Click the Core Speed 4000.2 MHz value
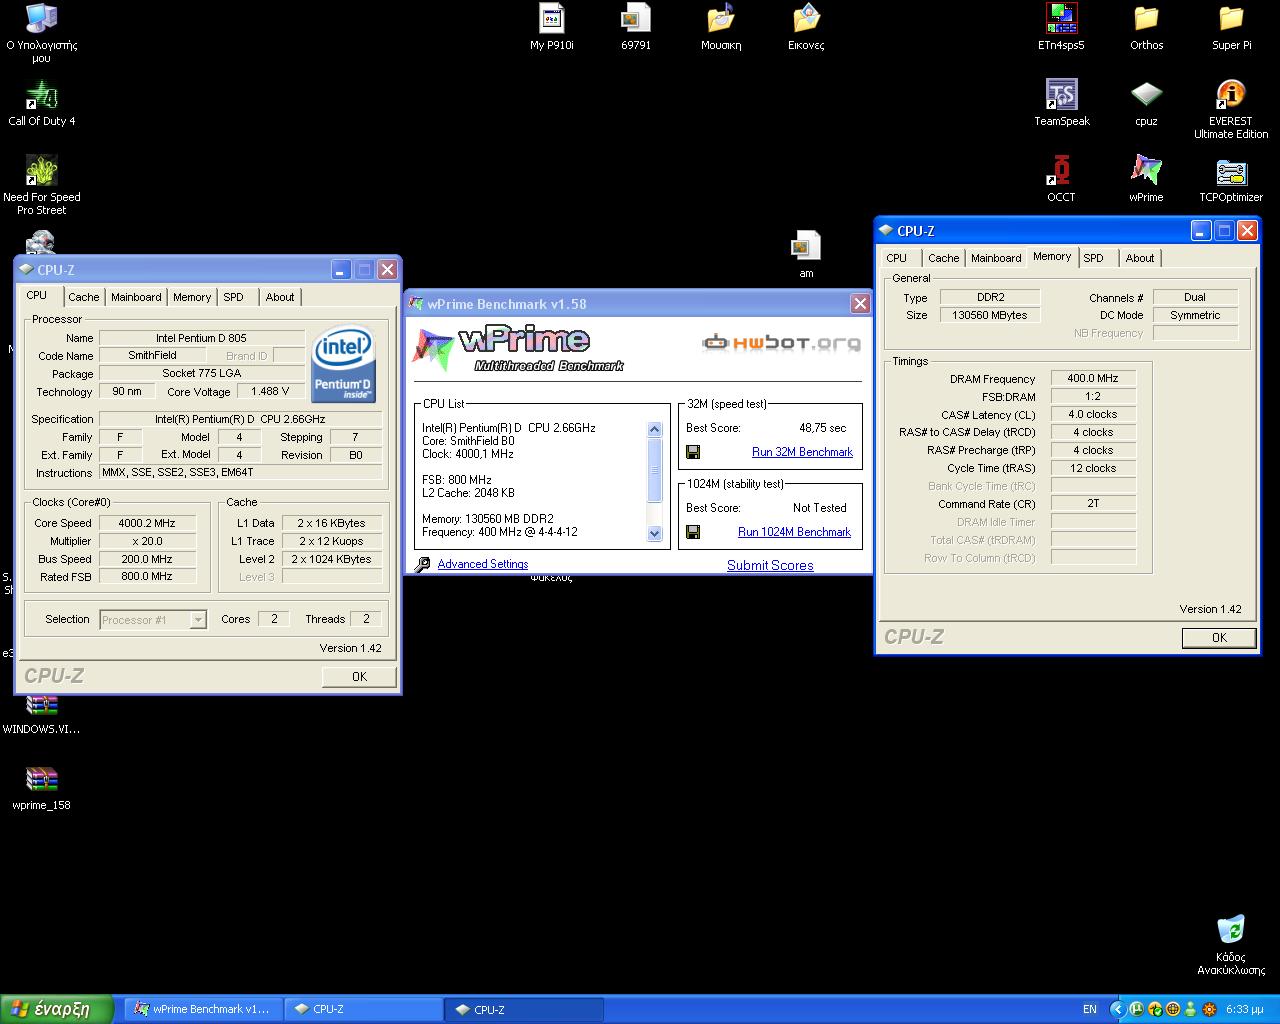Viewport: 1280px width, 1024px height. pos(147,523)
